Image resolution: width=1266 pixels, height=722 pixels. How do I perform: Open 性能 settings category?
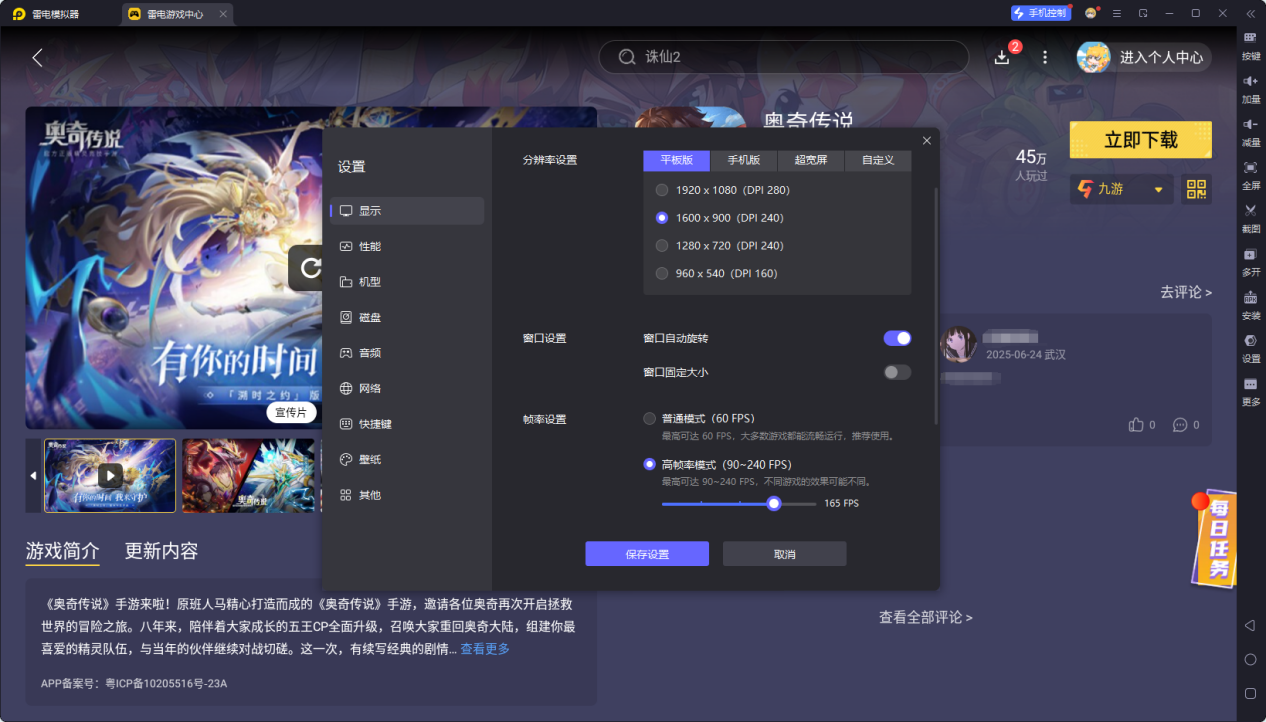click(x=407, y=246)
